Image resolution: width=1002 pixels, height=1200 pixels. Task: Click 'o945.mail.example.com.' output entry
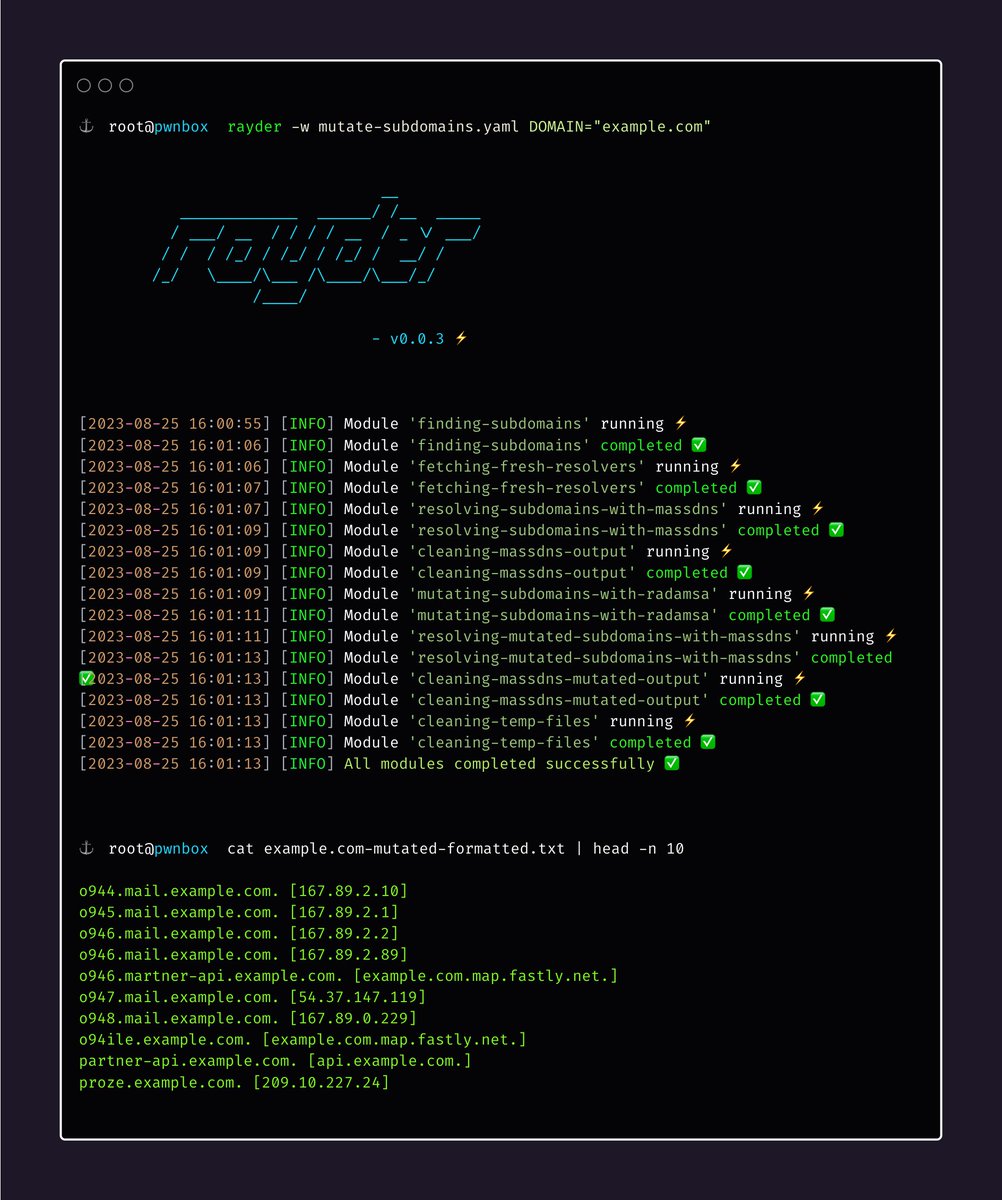coord(180,912)
